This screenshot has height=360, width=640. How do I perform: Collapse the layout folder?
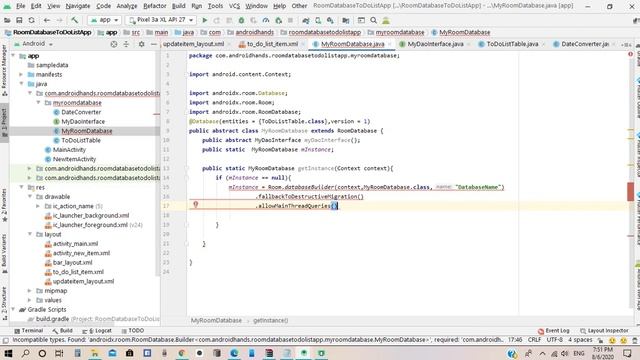click(30, 234)
